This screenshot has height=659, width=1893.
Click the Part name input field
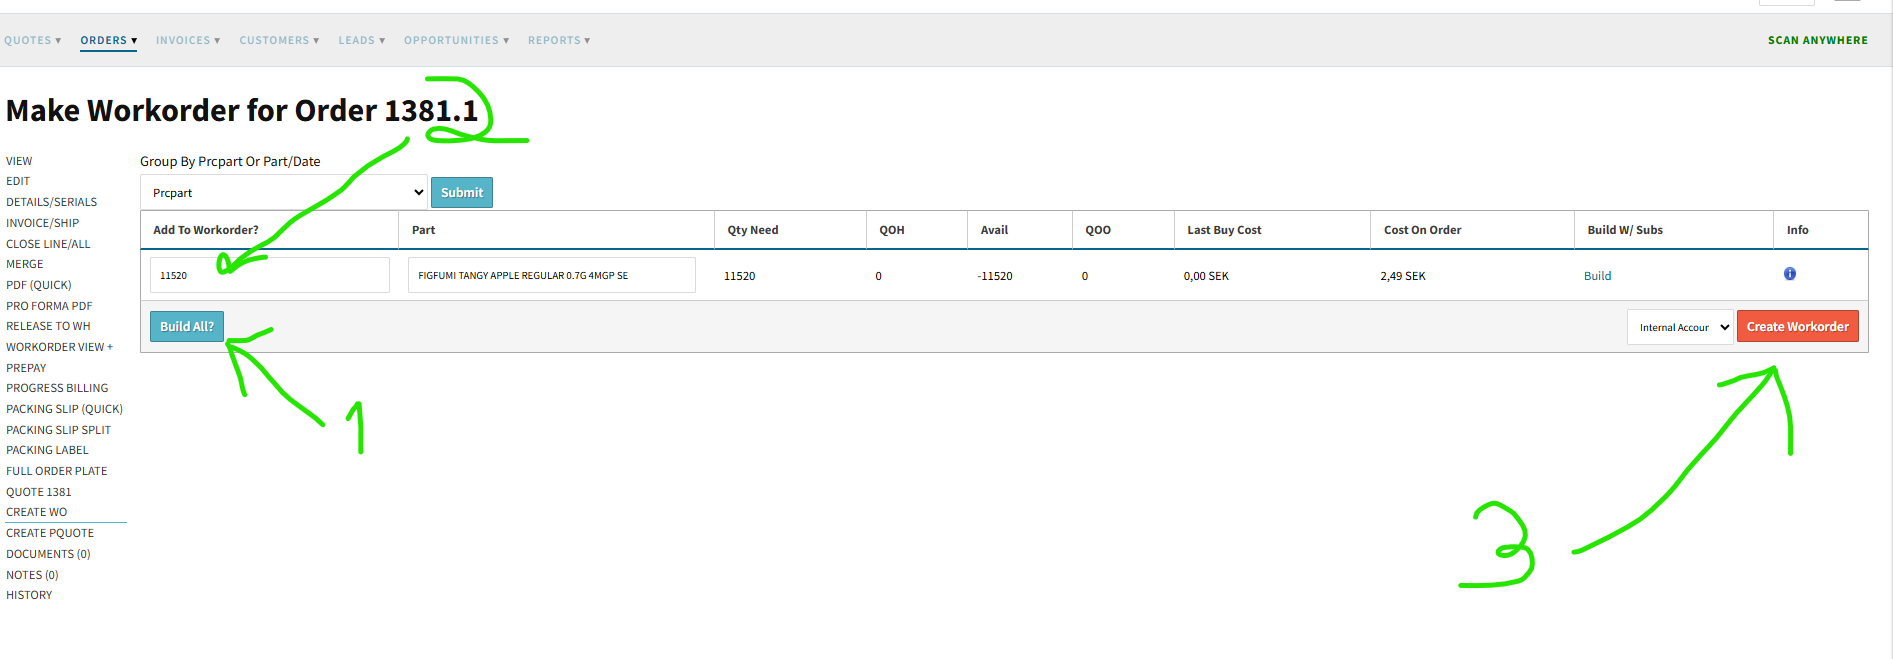(x=551, y=276)
